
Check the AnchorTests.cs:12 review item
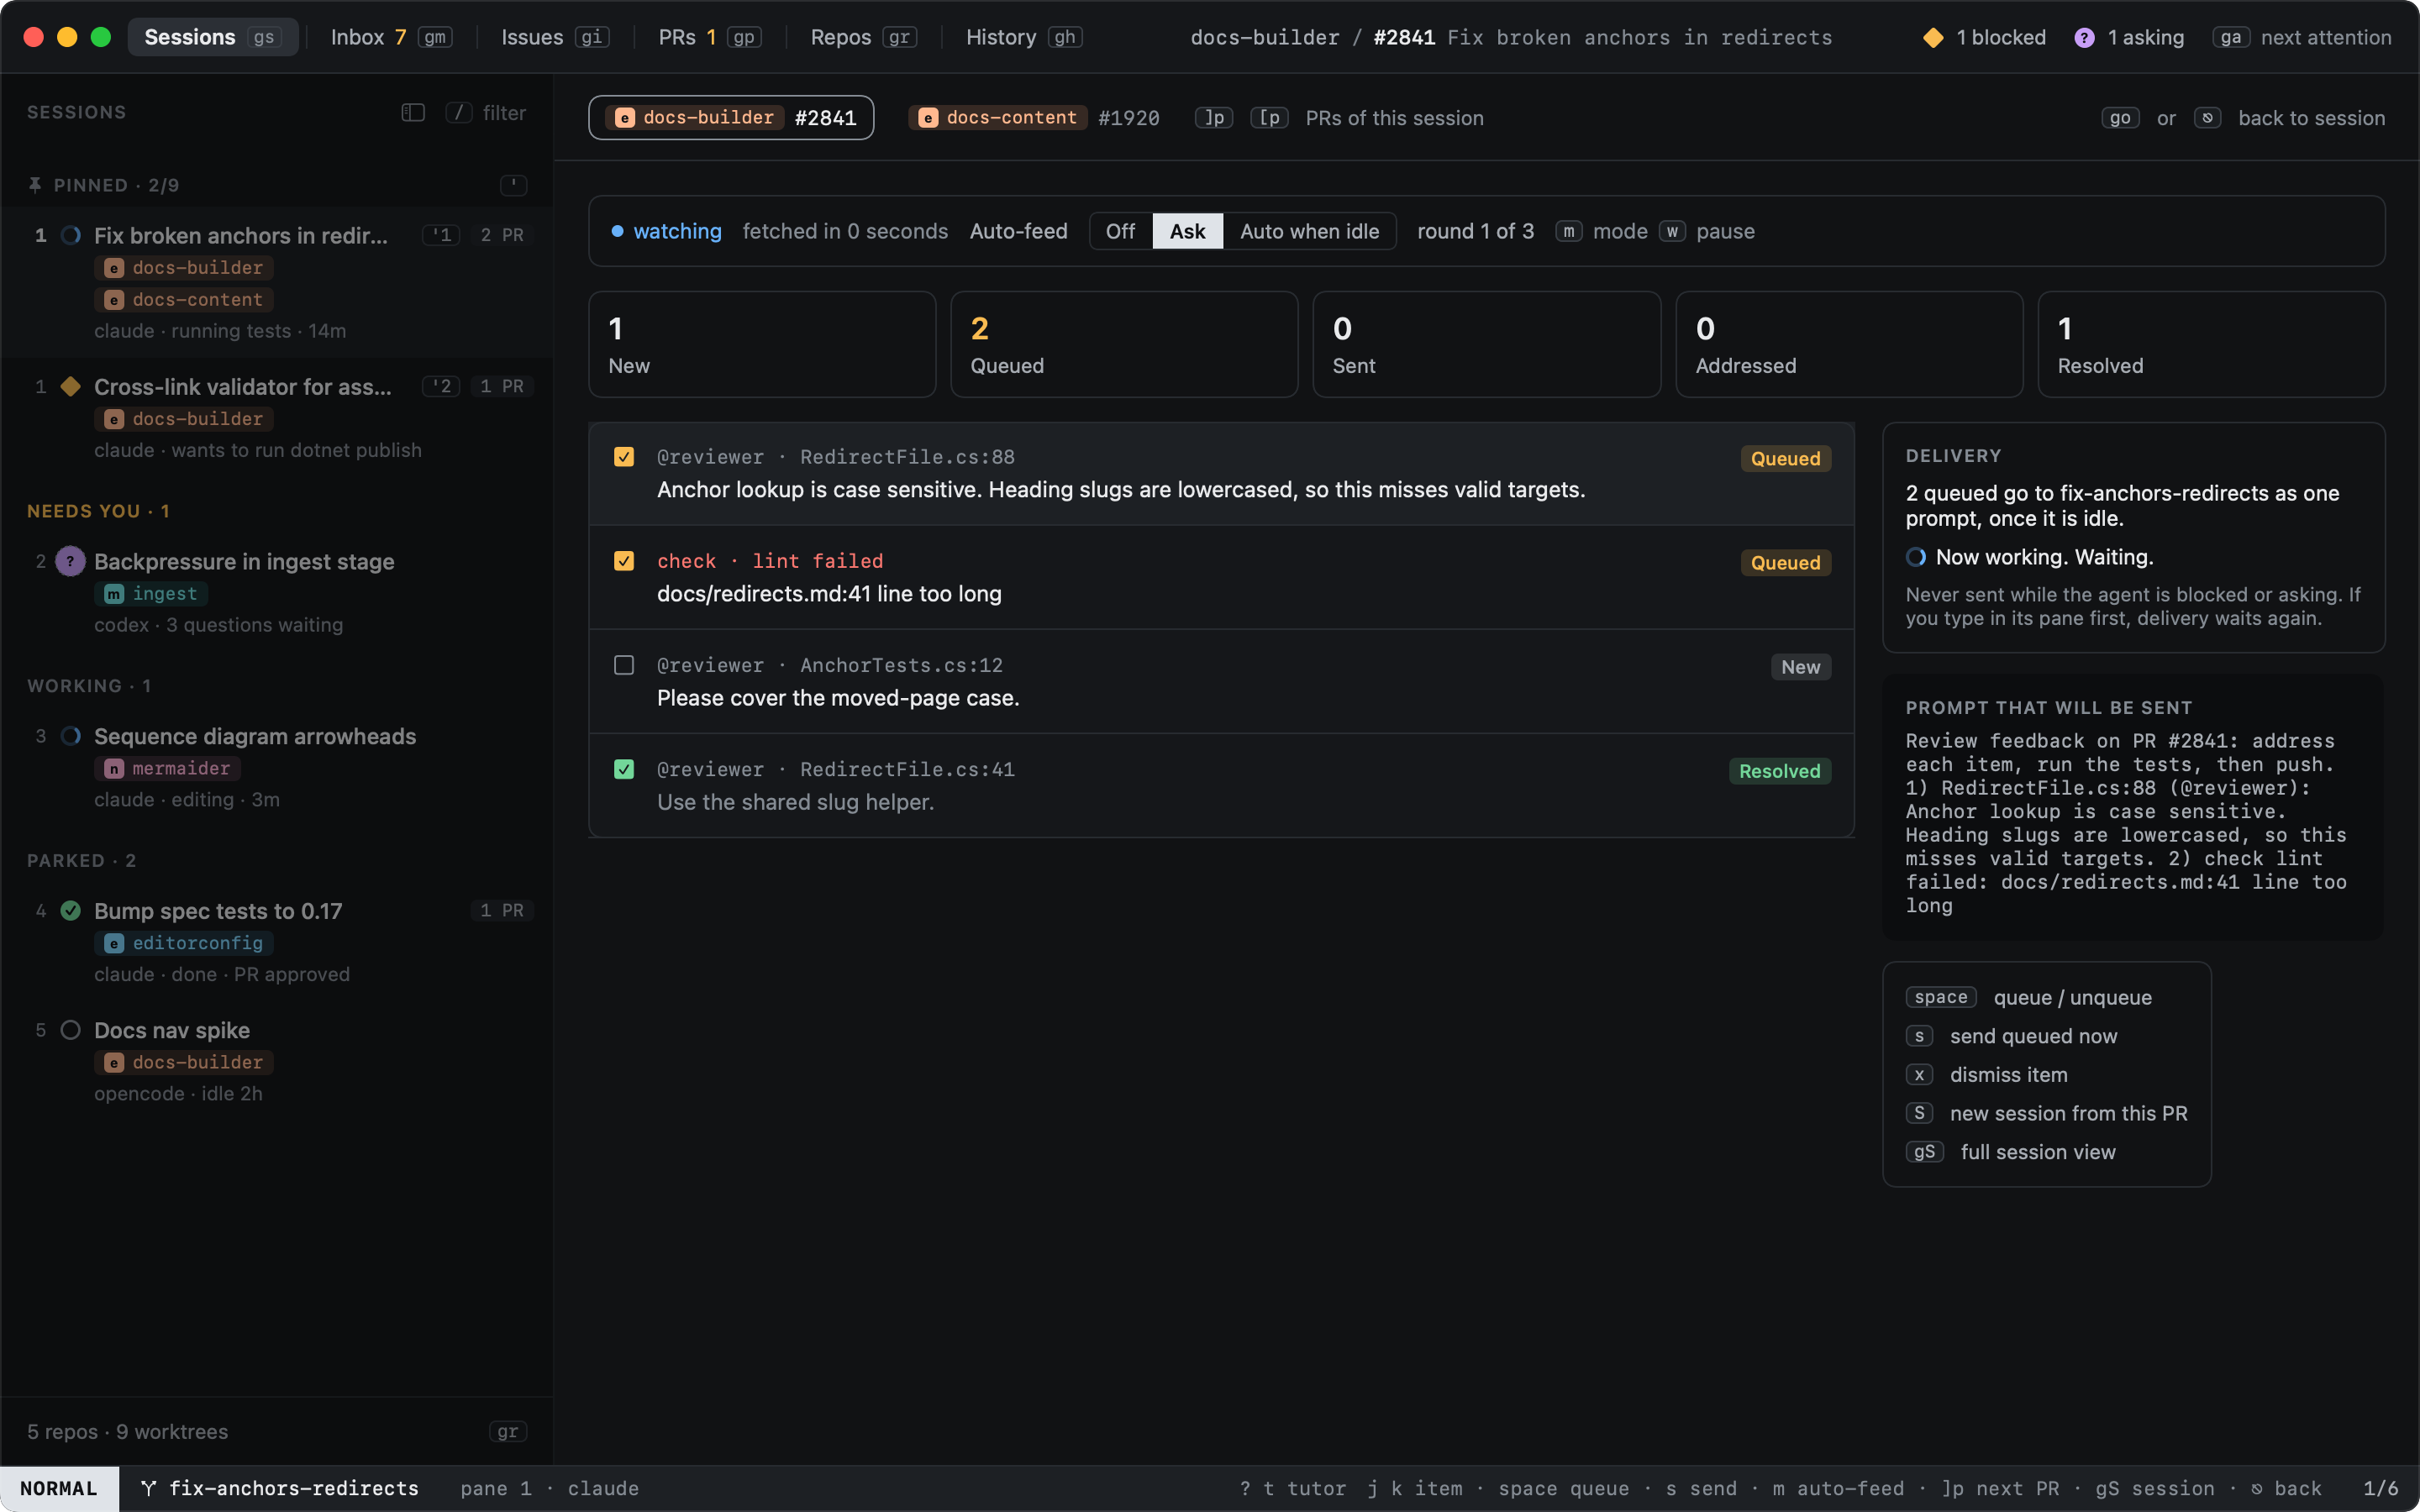(624, 665)
